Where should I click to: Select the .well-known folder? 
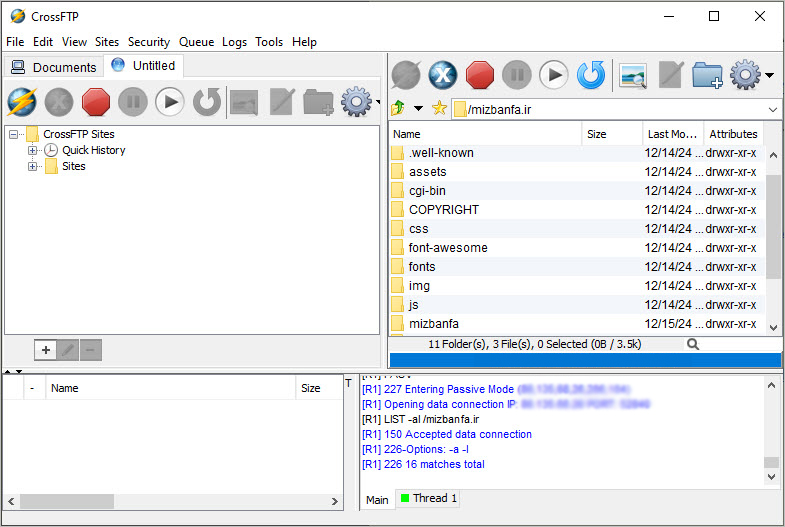click(x=577, y=153)
